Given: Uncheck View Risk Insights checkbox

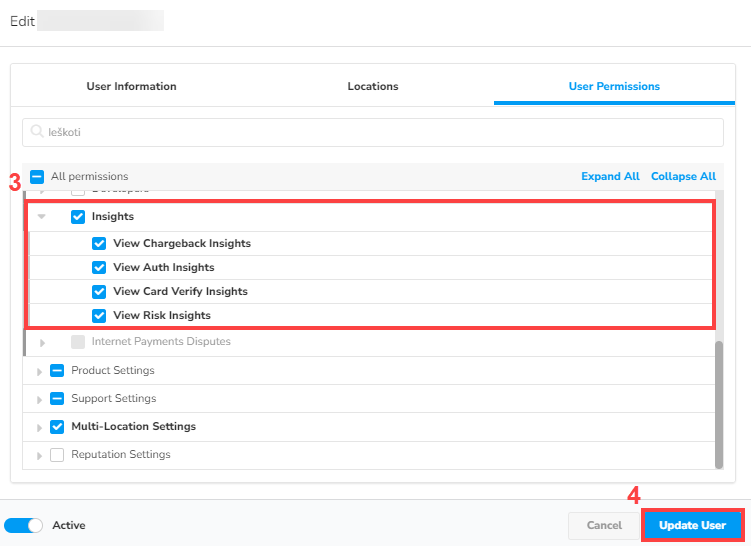Looking at the screenshot, I should [99, 315].
